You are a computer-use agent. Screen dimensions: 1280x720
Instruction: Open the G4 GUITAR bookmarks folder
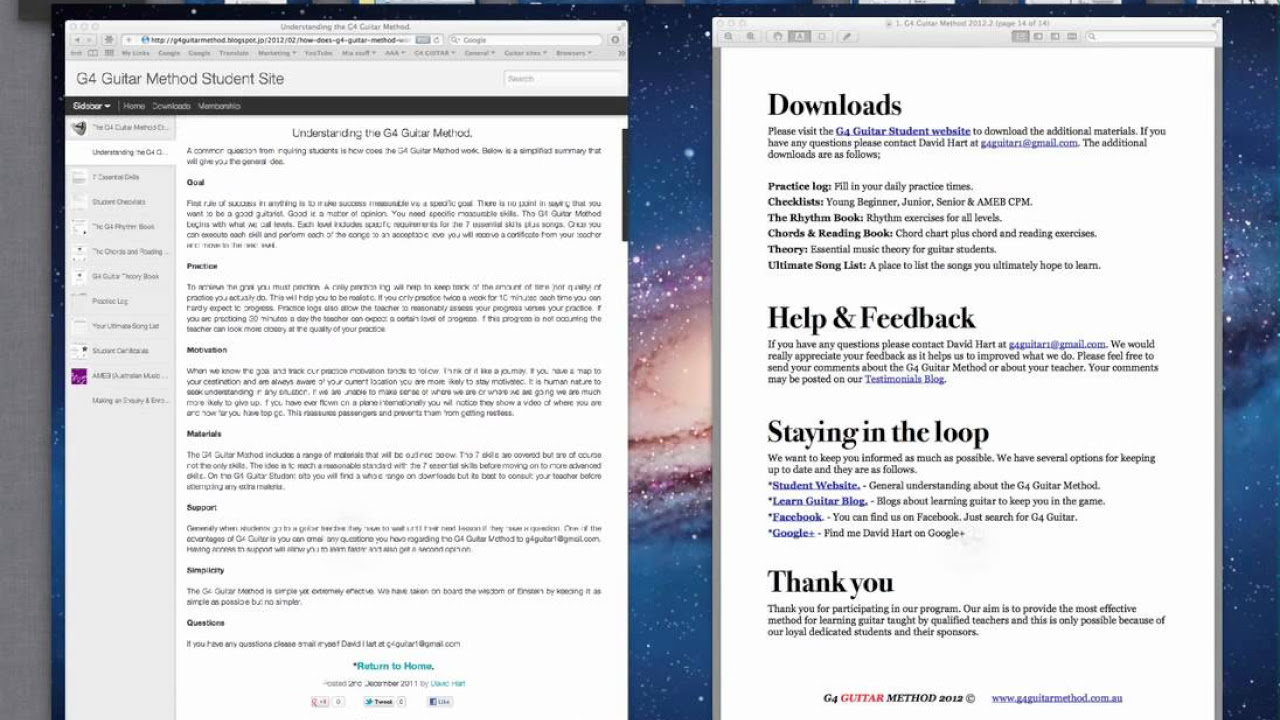434,53
